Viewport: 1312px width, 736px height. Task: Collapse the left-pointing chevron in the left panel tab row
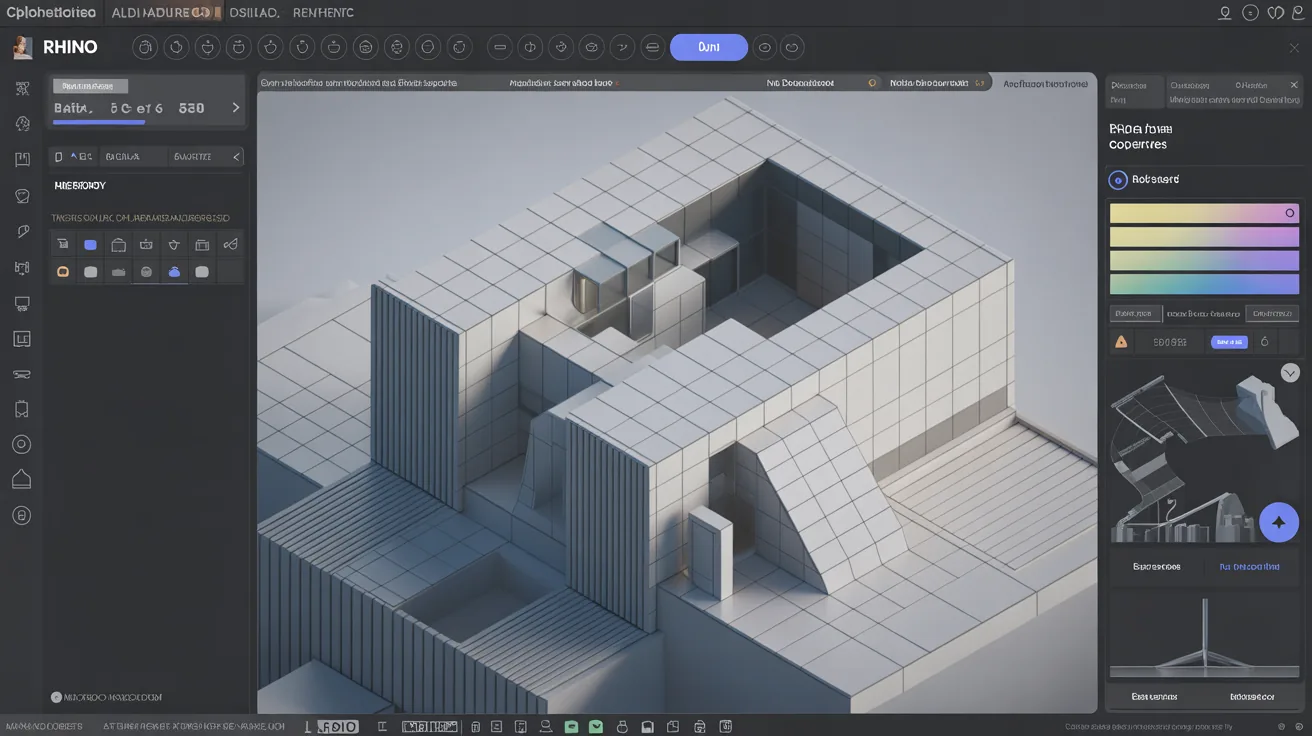237,157
